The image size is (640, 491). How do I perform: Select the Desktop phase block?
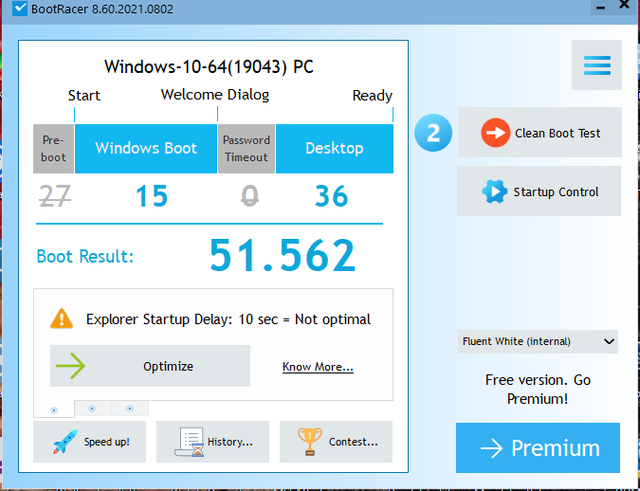(334, 148)
